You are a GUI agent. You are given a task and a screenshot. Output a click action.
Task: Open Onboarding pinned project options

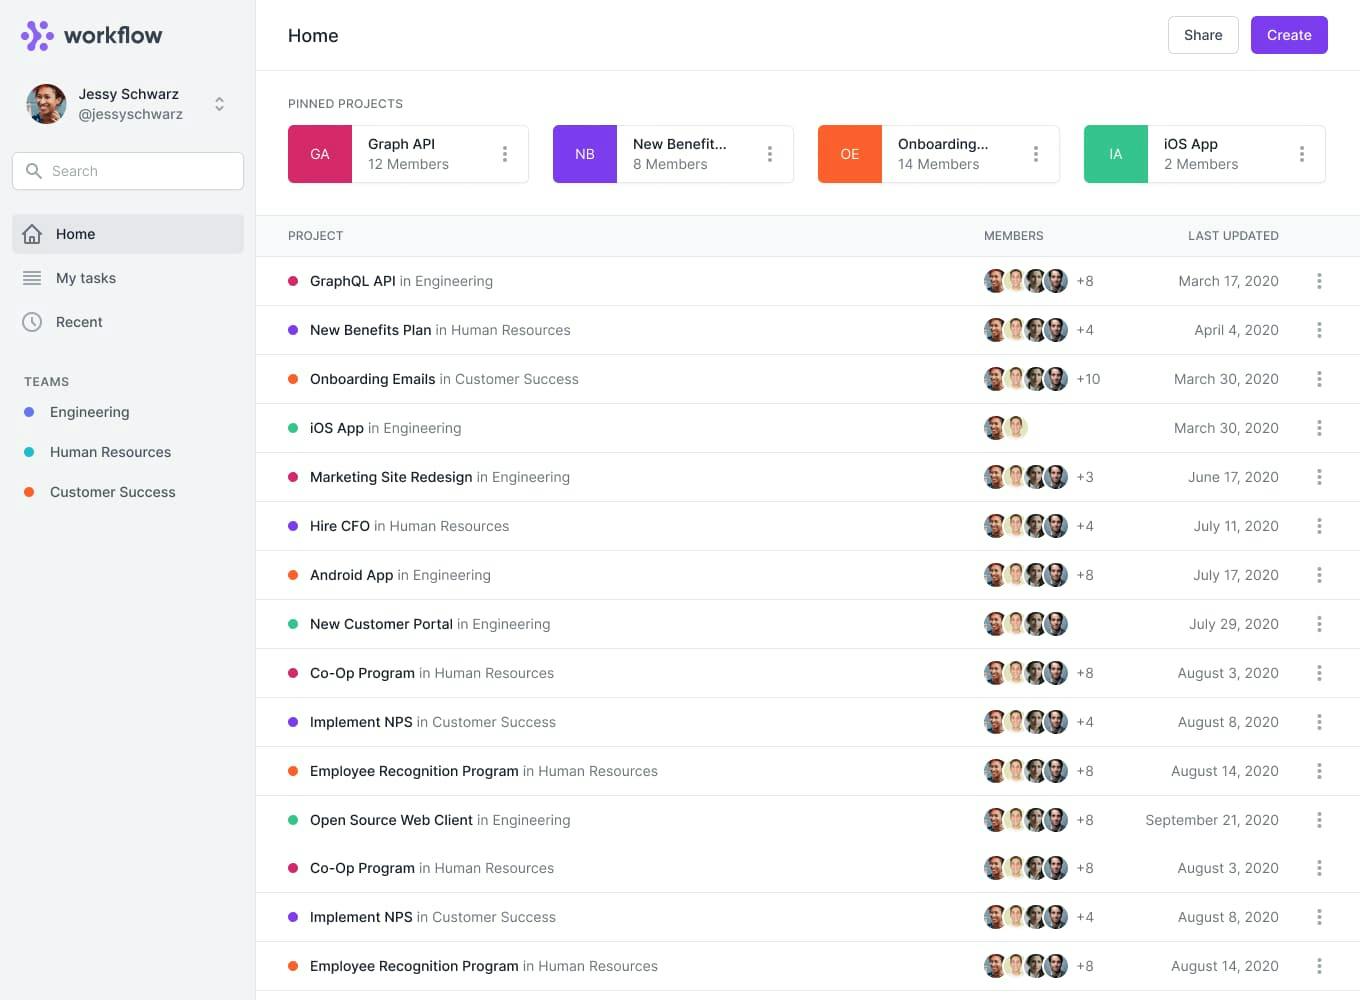coord(1036,154)
